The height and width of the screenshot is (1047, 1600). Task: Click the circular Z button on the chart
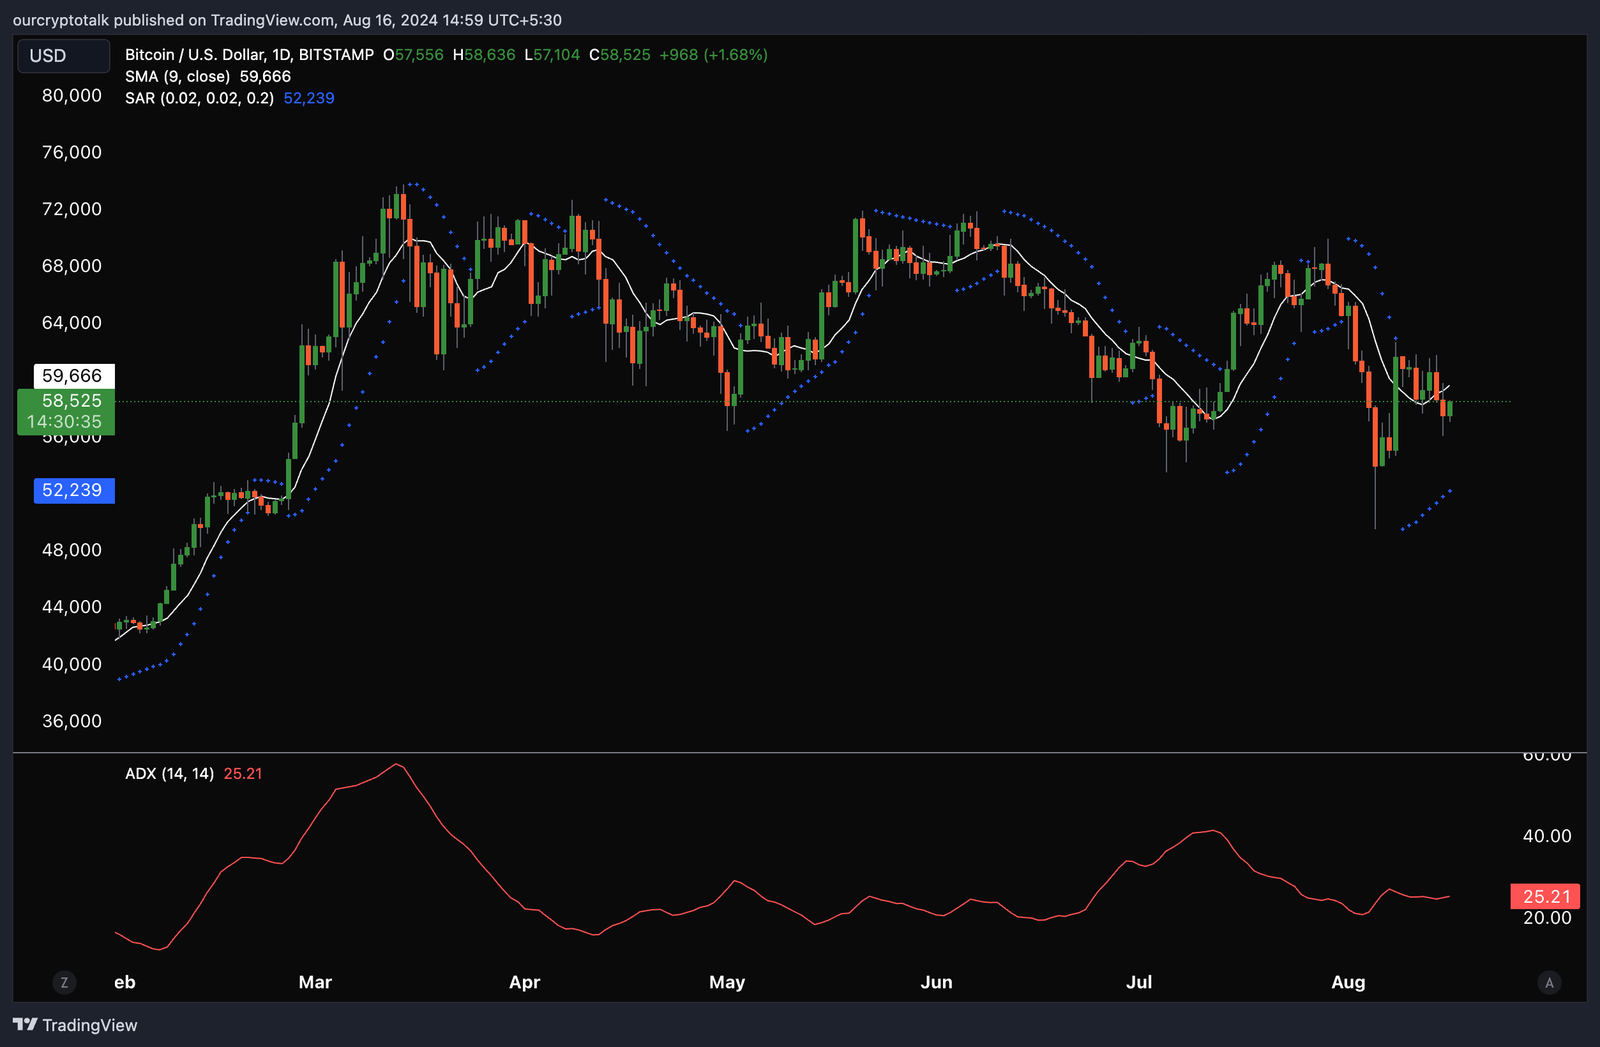[64, 983]
